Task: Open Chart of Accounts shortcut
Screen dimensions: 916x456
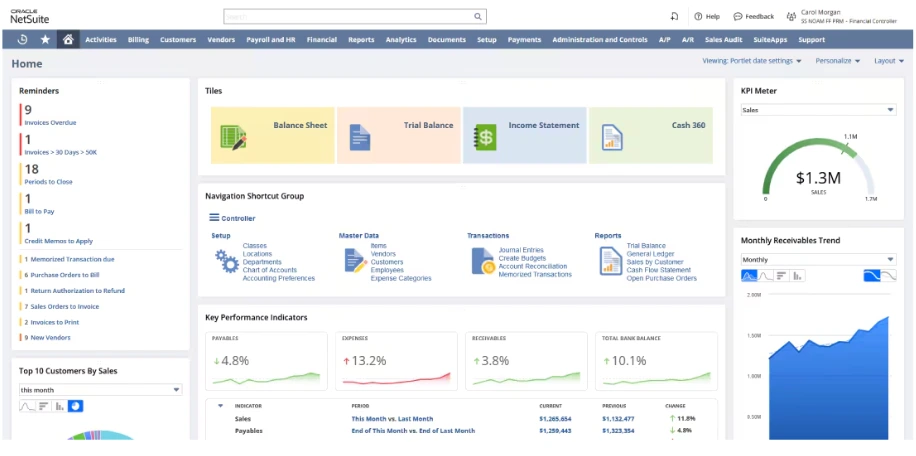Action: (x=270, y=270)
